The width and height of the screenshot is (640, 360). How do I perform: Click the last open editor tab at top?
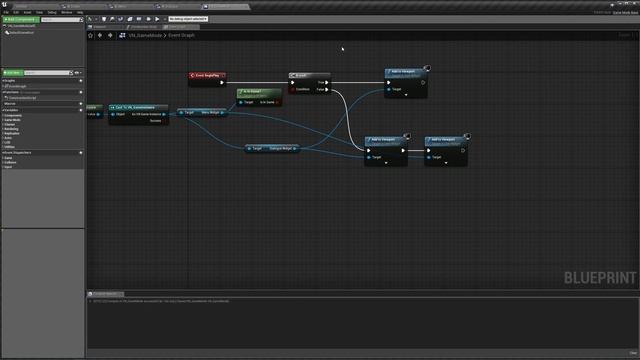(225, 7)
